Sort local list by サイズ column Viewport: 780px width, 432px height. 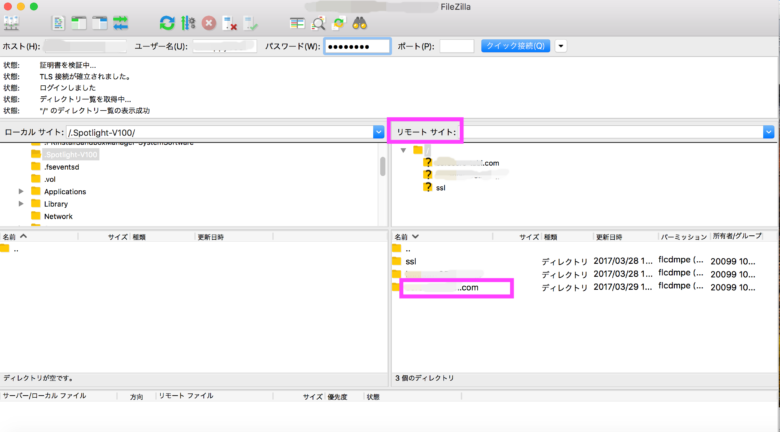point(103,237)
